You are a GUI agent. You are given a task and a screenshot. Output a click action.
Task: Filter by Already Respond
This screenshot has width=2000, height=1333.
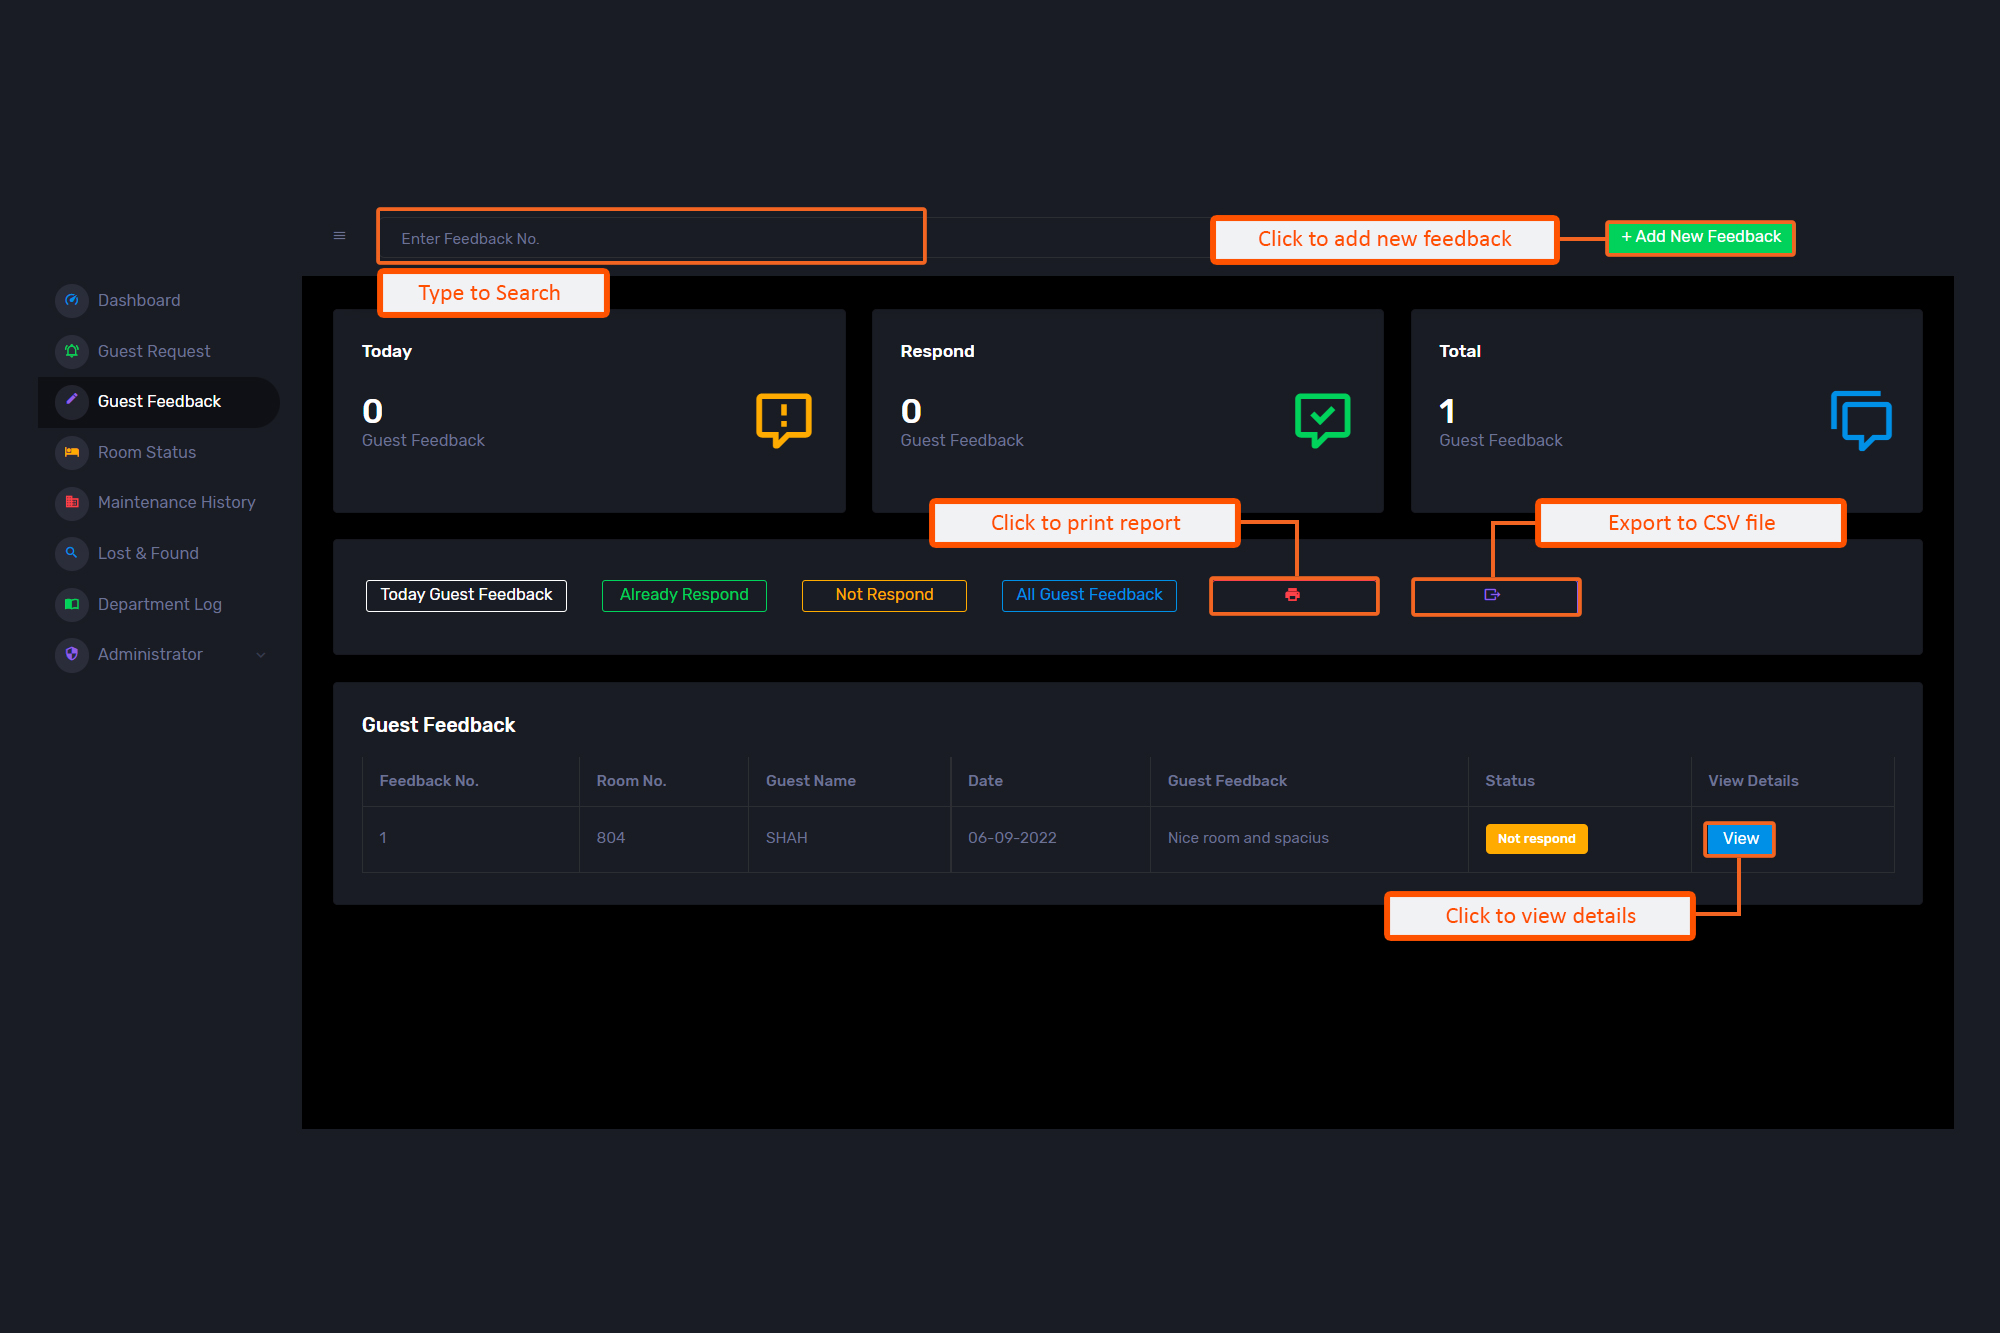tap(684, 595)
